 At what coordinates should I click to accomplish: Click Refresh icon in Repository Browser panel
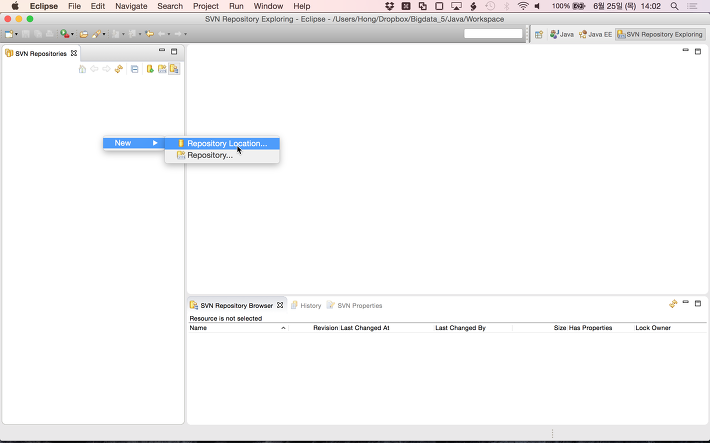673,304
